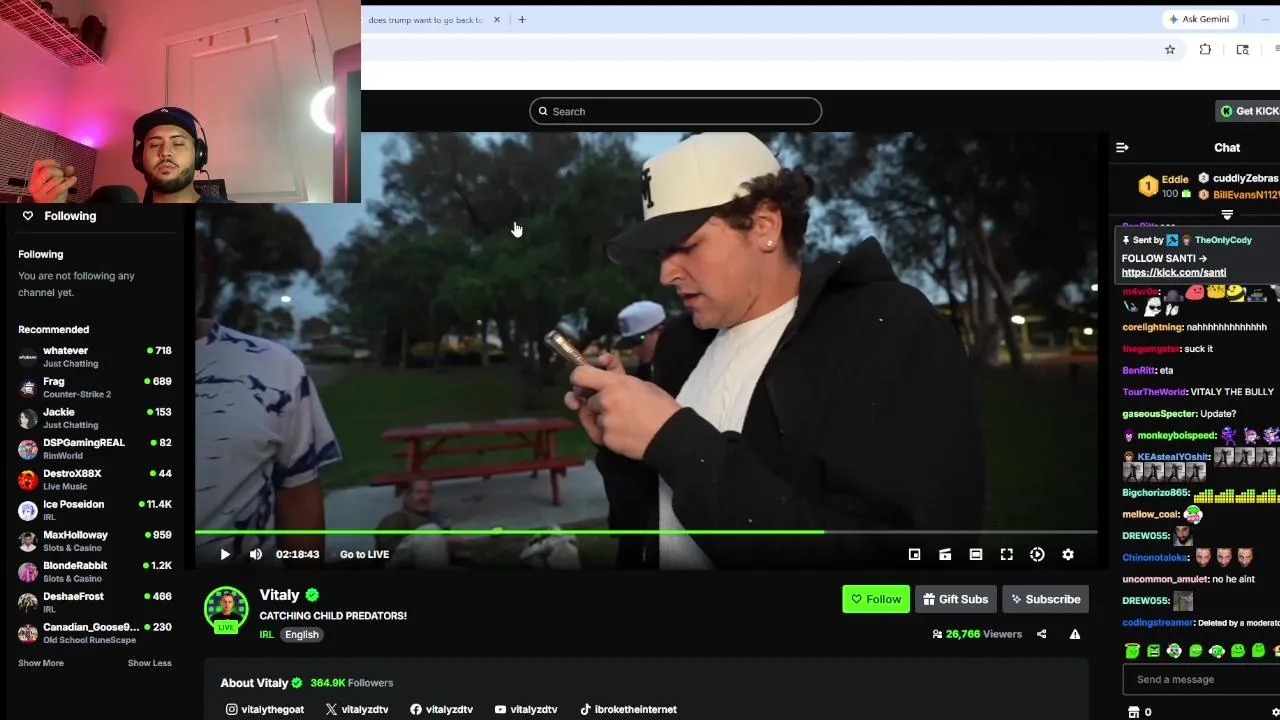Click the green Follow button

876,599
